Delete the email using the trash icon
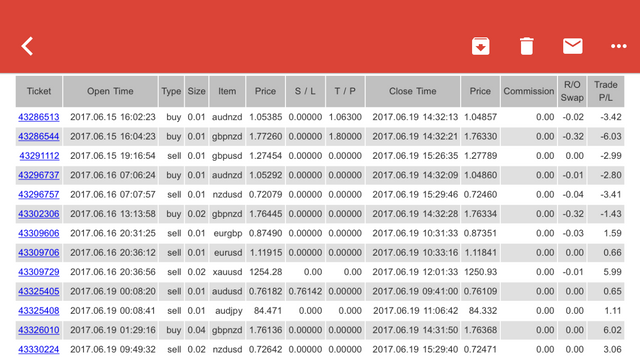The height and width of the screenshot is (360, 640). click(527, 46)
